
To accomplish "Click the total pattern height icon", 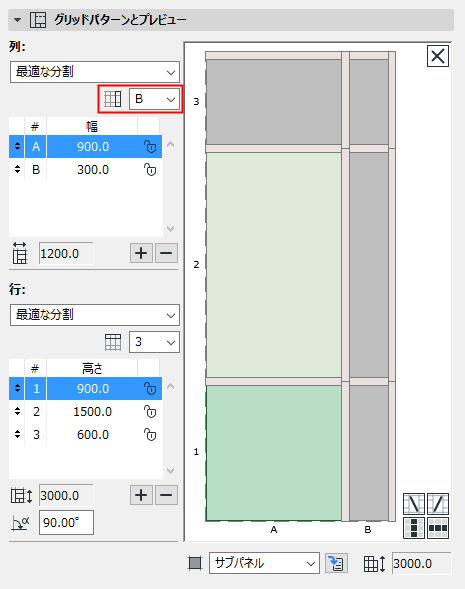I will point(21,495).
